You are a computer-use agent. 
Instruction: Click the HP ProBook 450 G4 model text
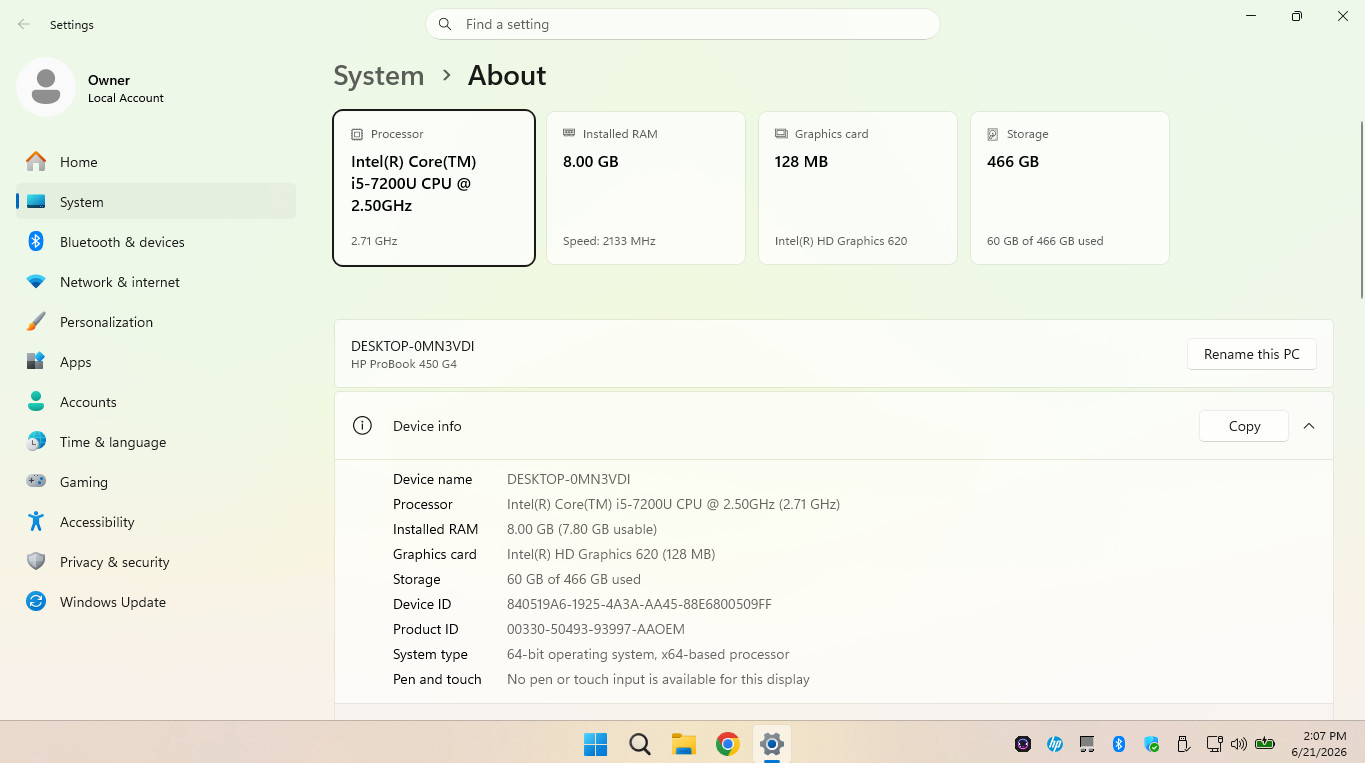(x=404, y=364)
